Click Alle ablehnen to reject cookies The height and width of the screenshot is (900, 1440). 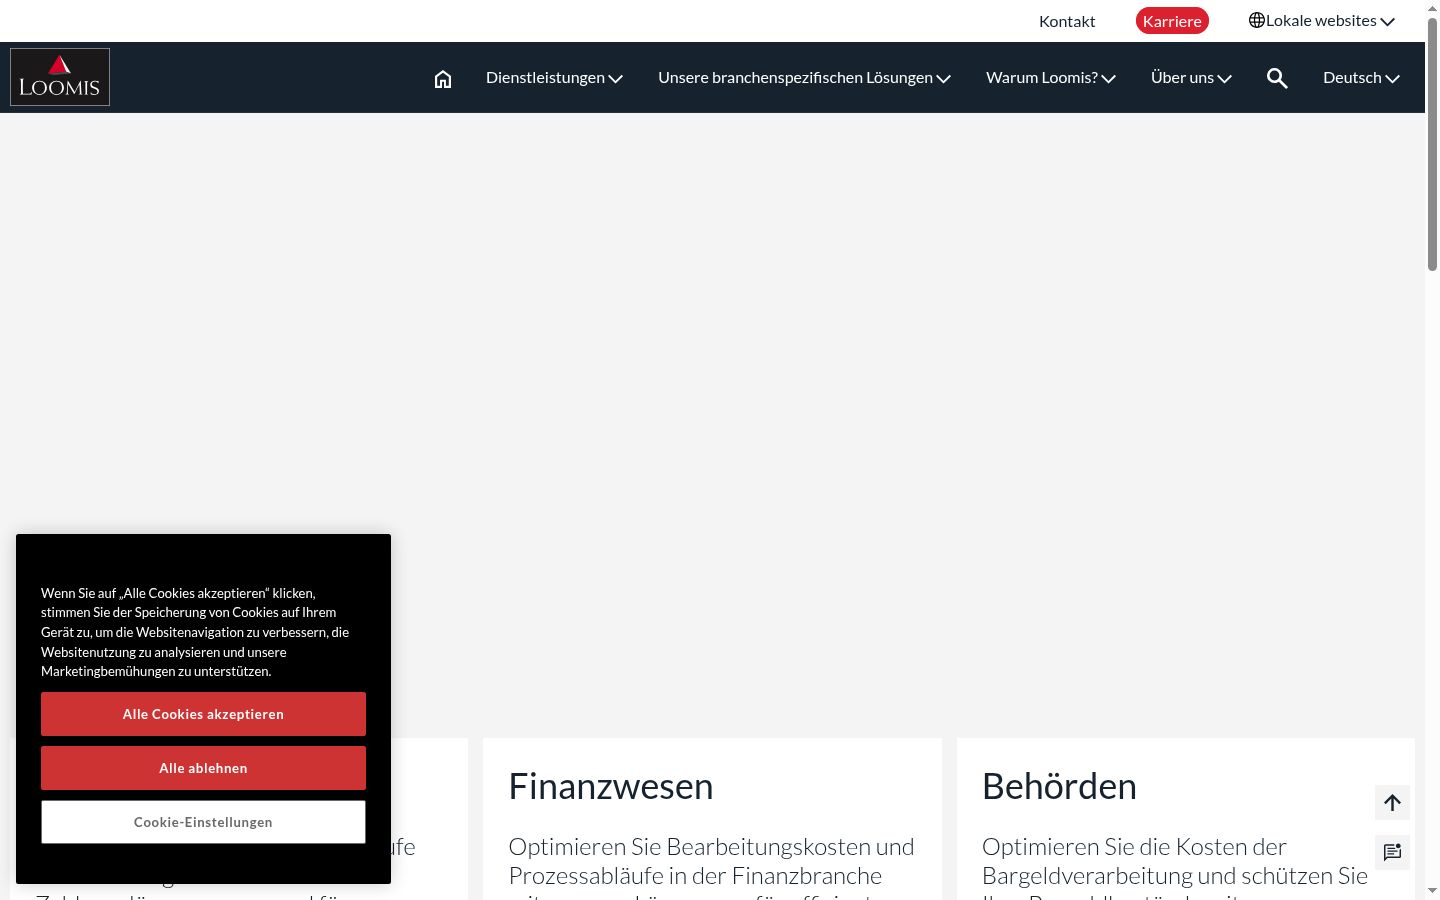click(203, 768)
